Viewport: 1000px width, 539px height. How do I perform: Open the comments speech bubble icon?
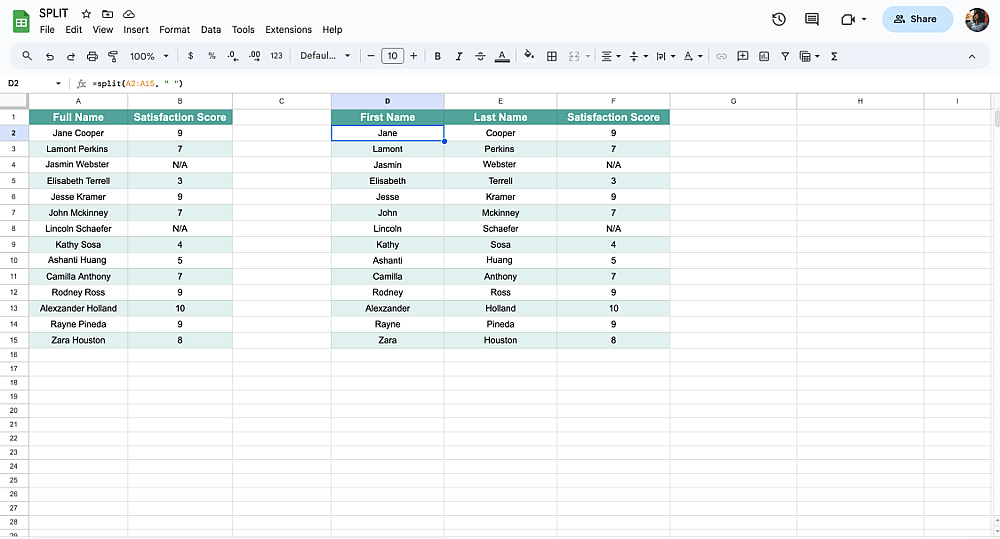coord(812,19)
